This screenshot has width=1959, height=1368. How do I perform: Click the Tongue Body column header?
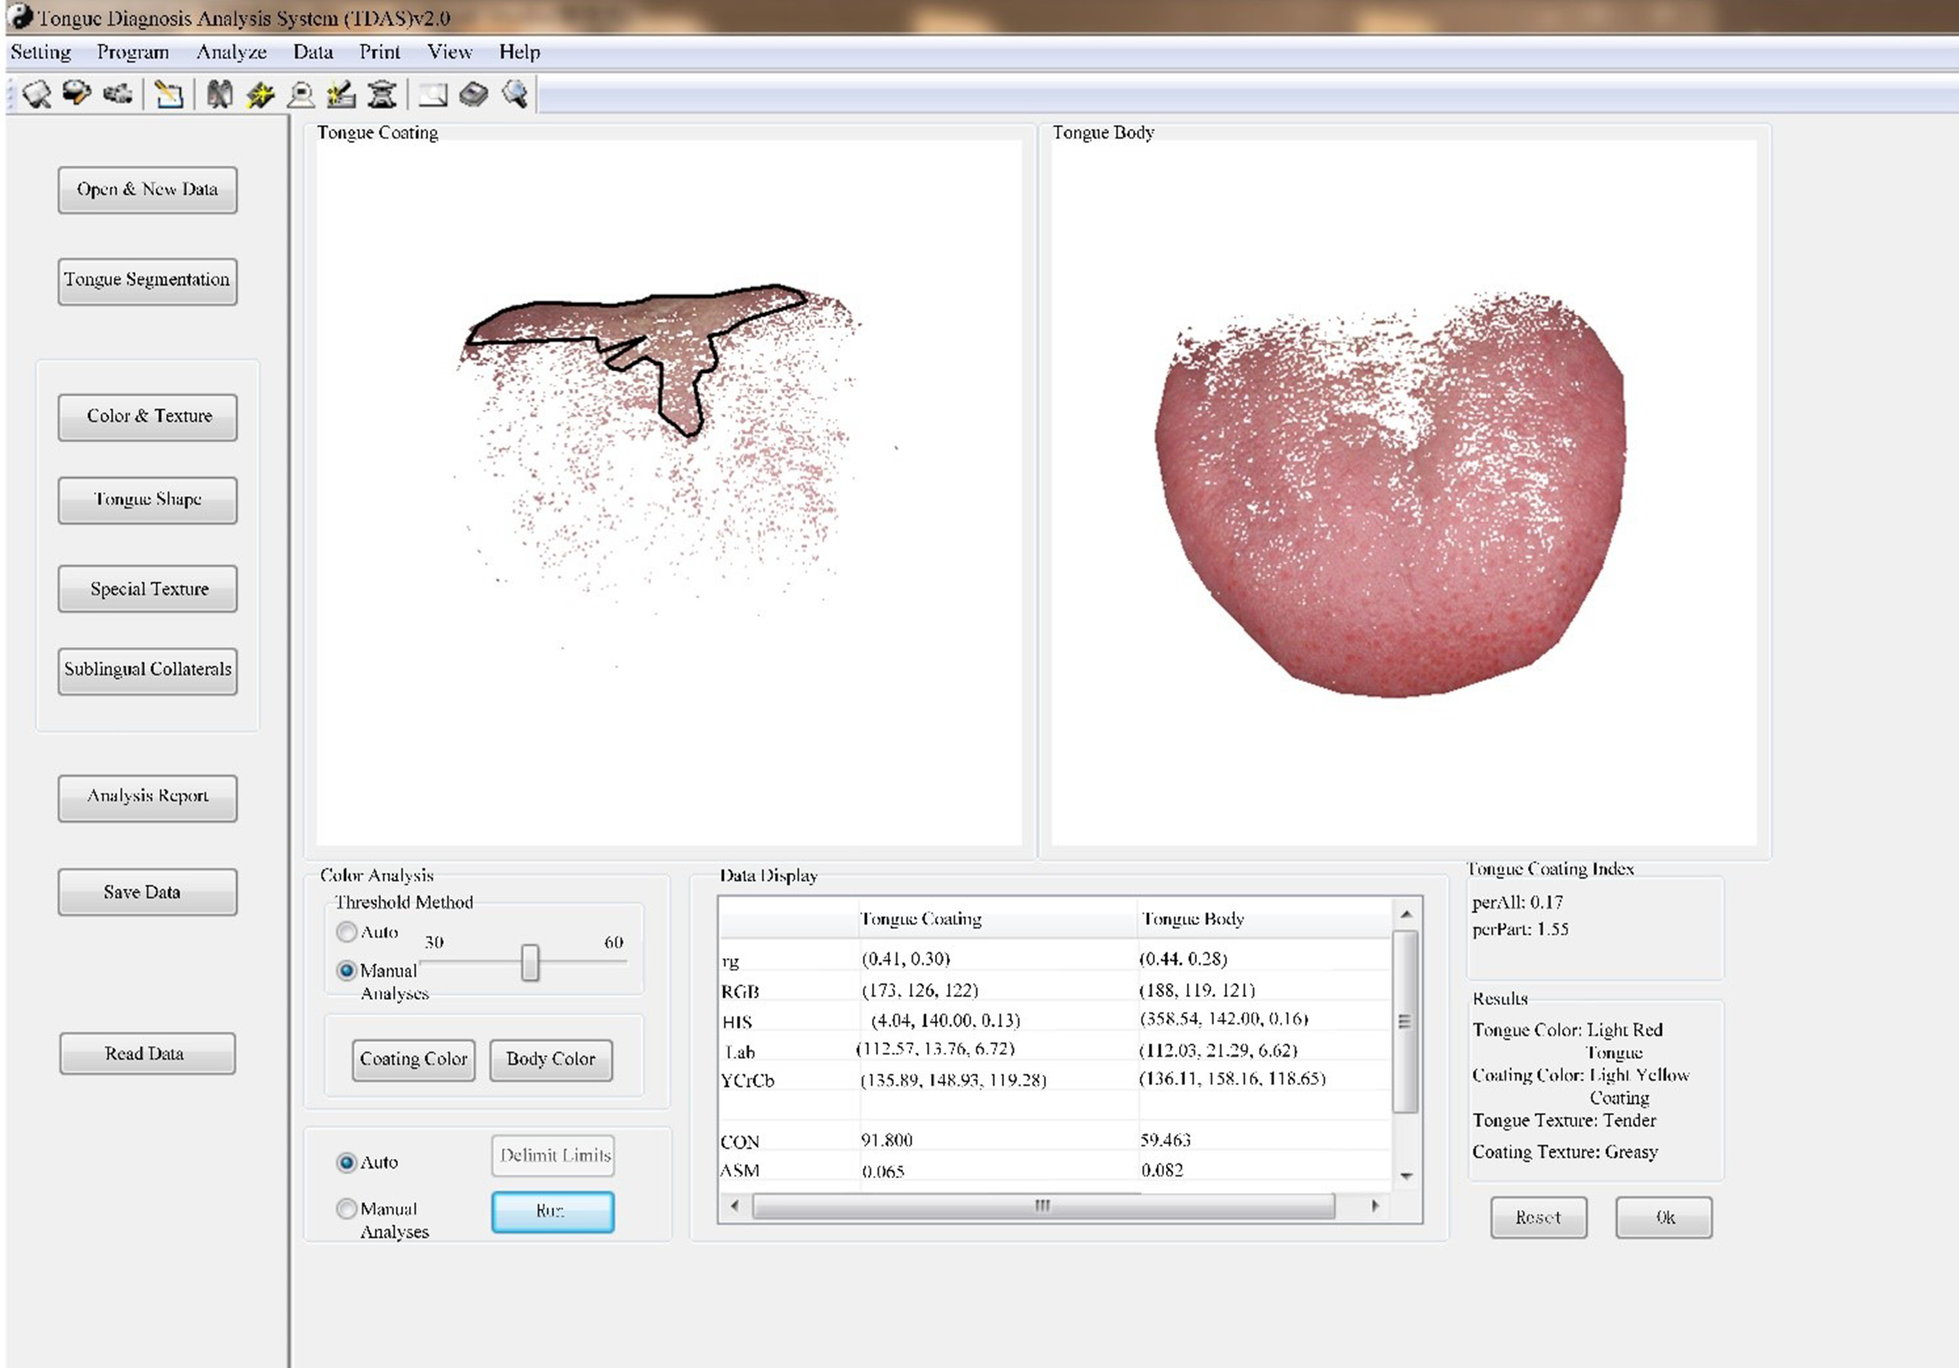[x=1193, y=919]
